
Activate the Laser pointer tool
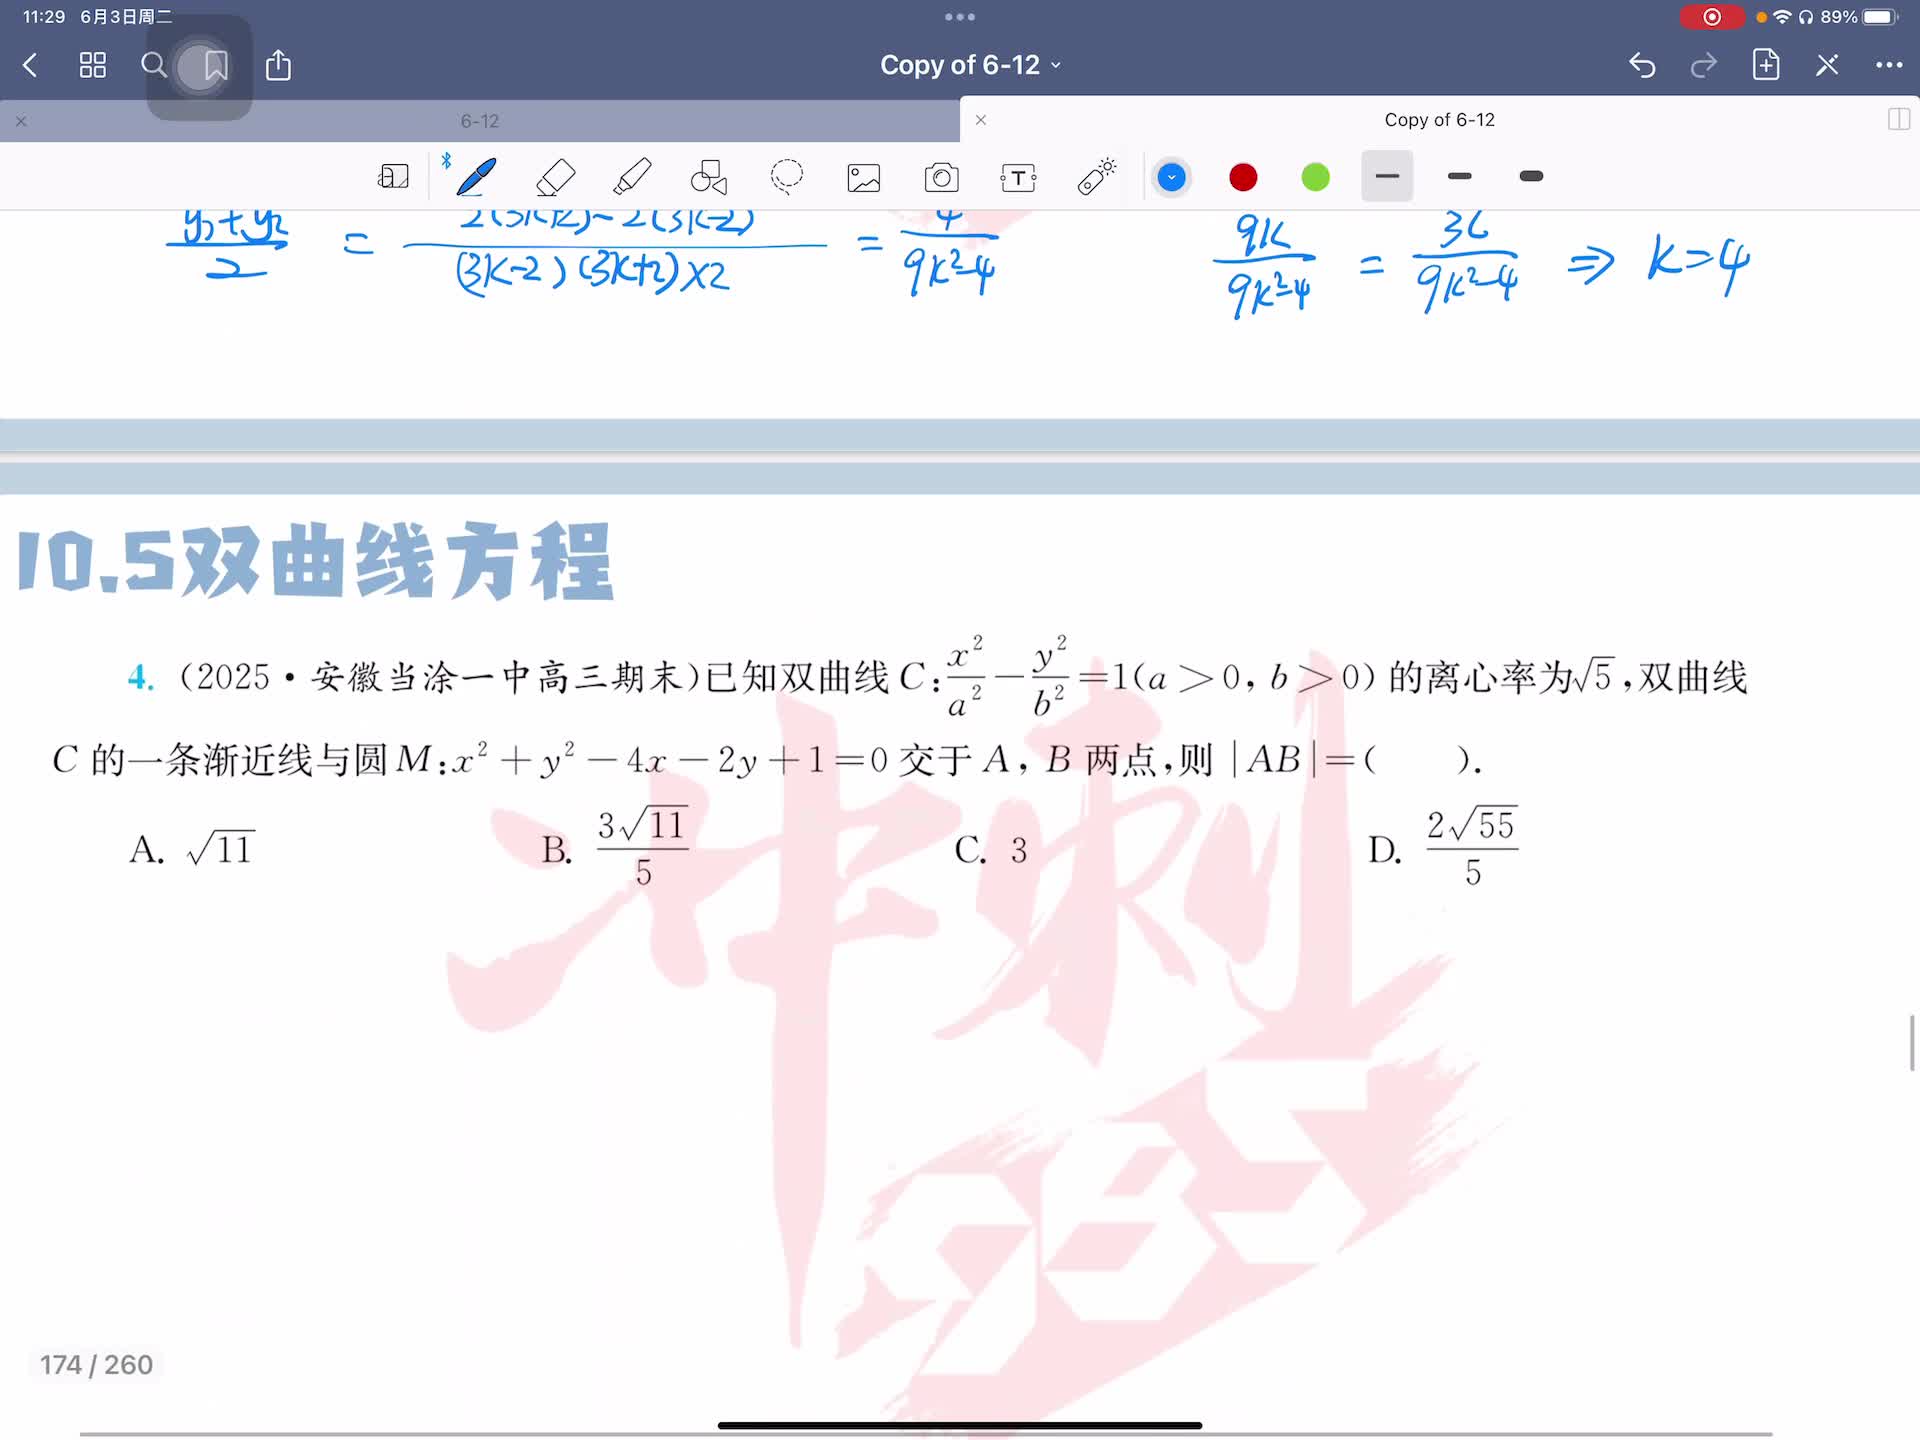pos(1096,177)
